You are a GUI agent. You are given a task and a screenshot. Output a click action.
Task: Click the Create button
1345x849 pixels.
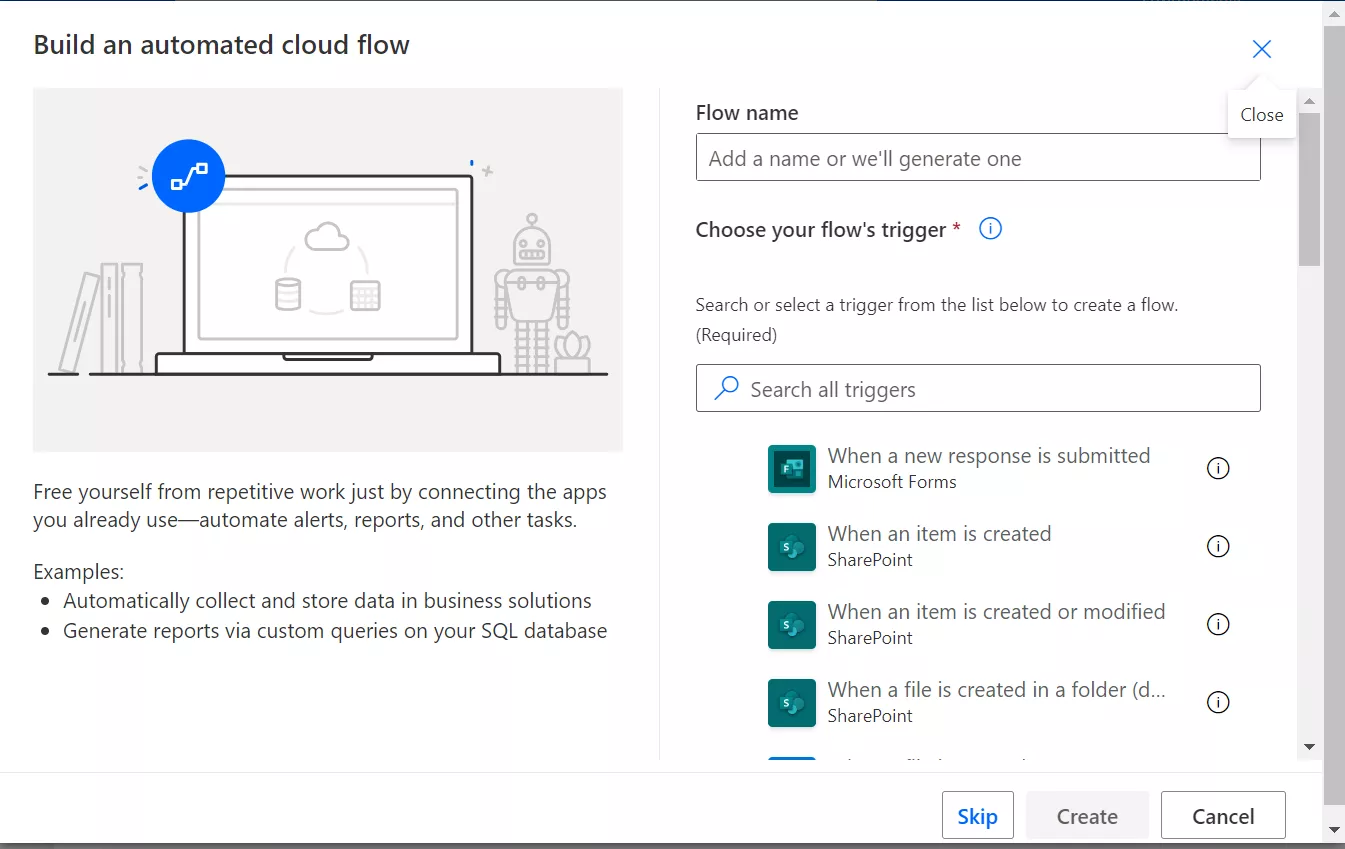(x=1087, y=816)
